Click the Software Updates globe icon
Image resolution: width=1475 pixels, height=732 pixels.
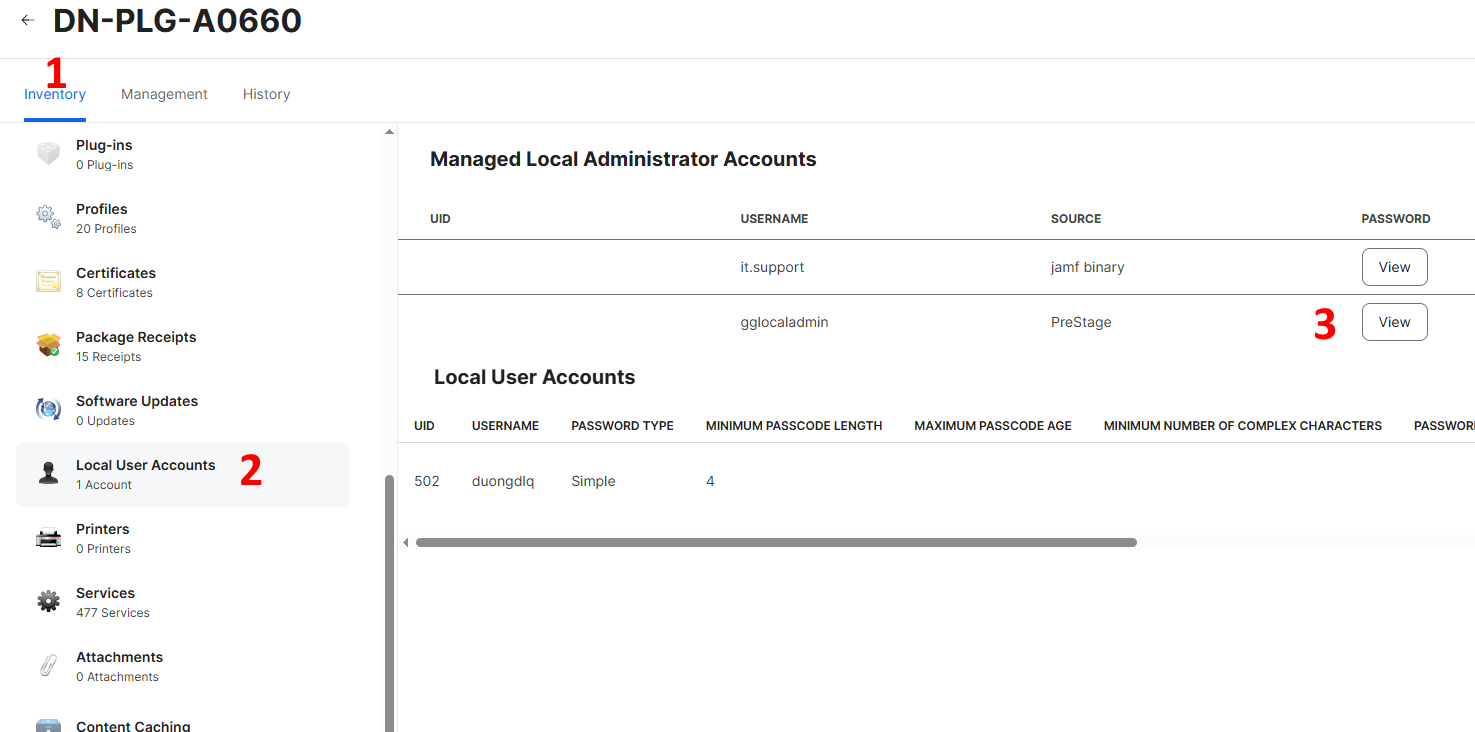[48, 410]
